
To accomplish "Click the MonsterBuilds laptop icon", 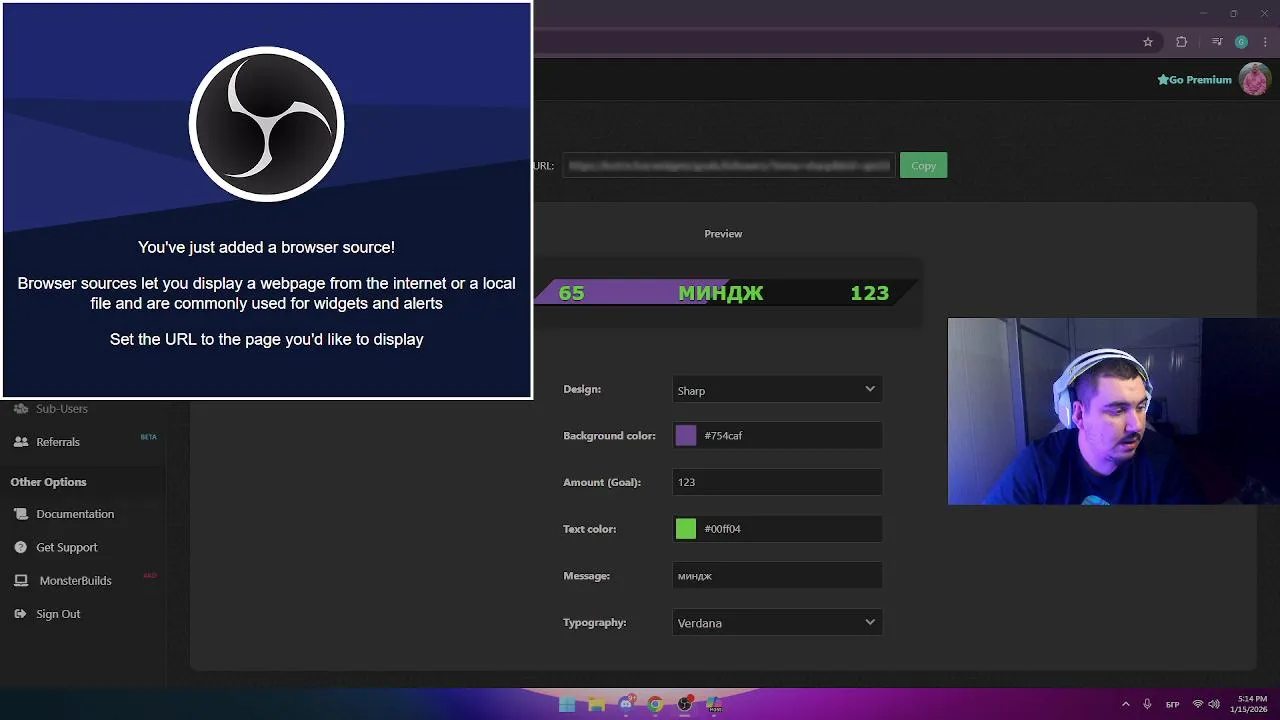I will [21, 581].
